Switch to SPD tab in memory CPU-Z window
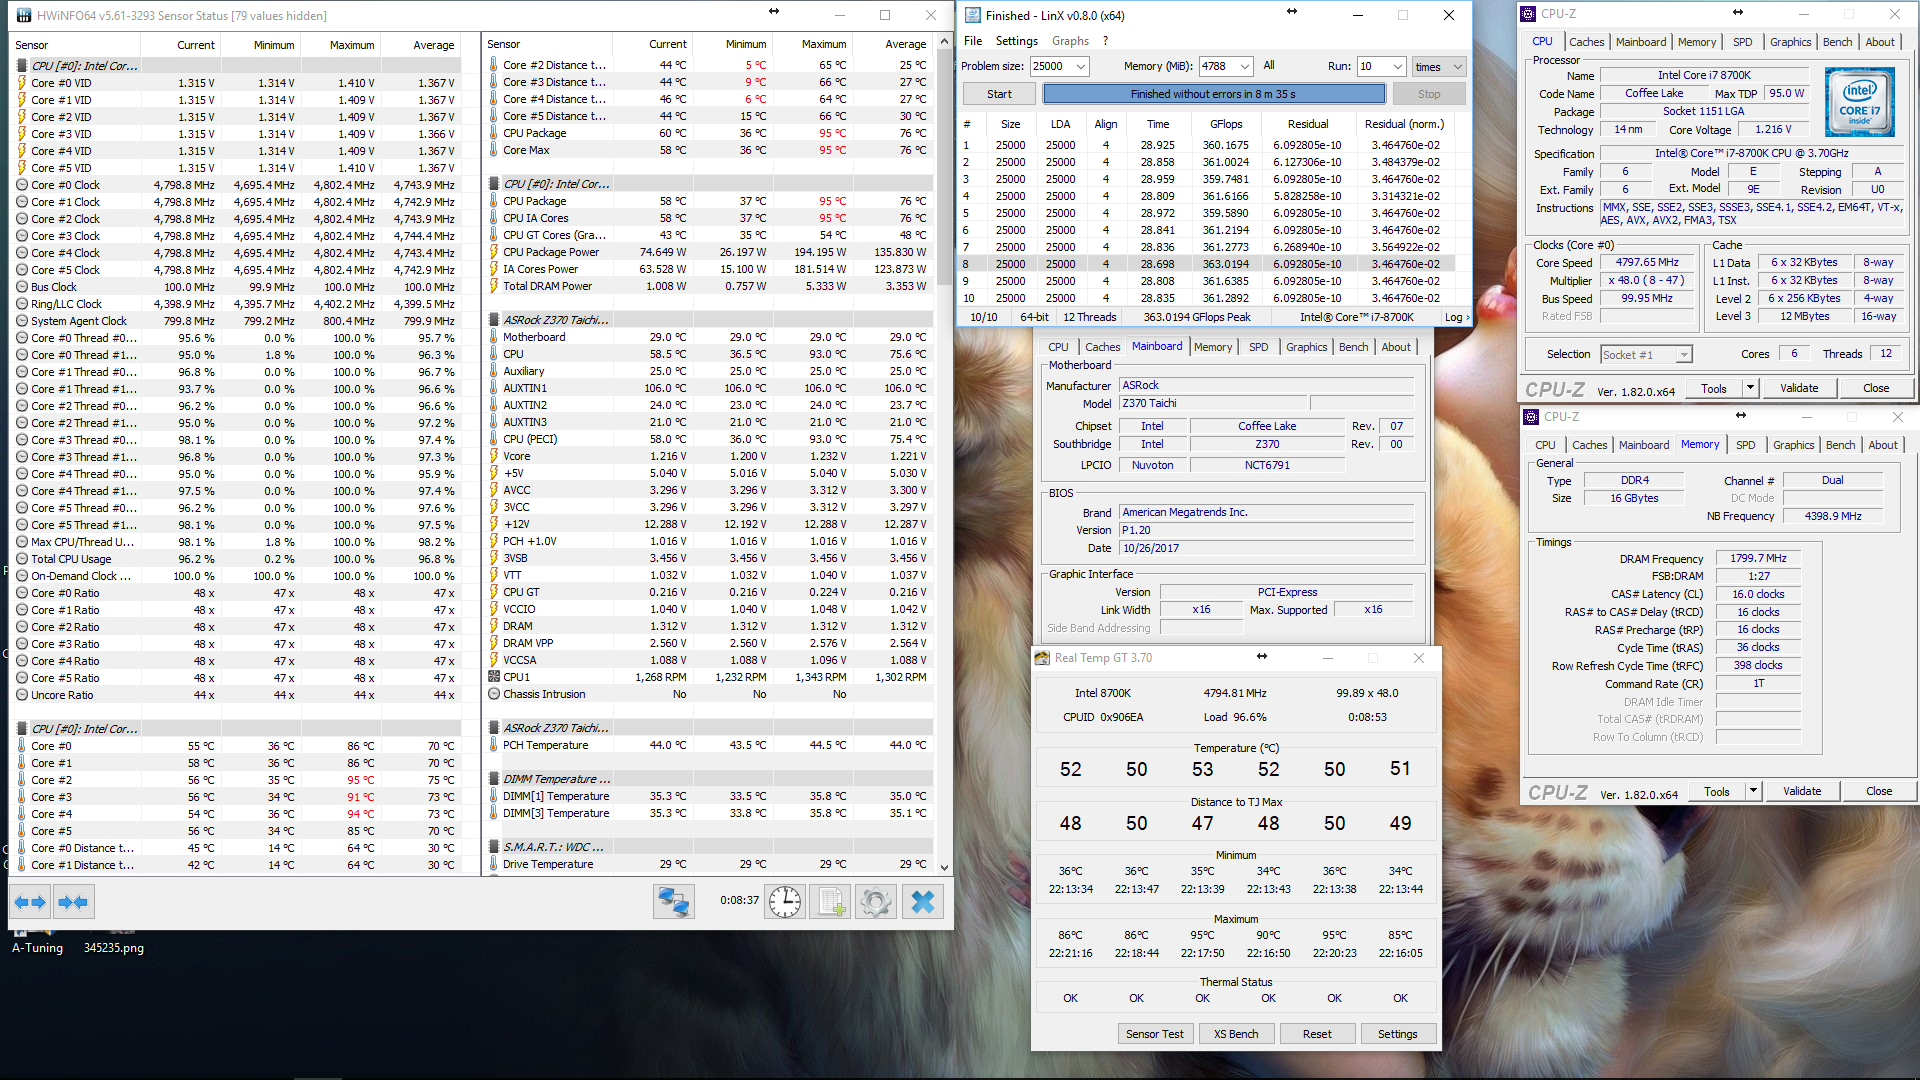Screen dimensions: 1920x1080 1746,445
